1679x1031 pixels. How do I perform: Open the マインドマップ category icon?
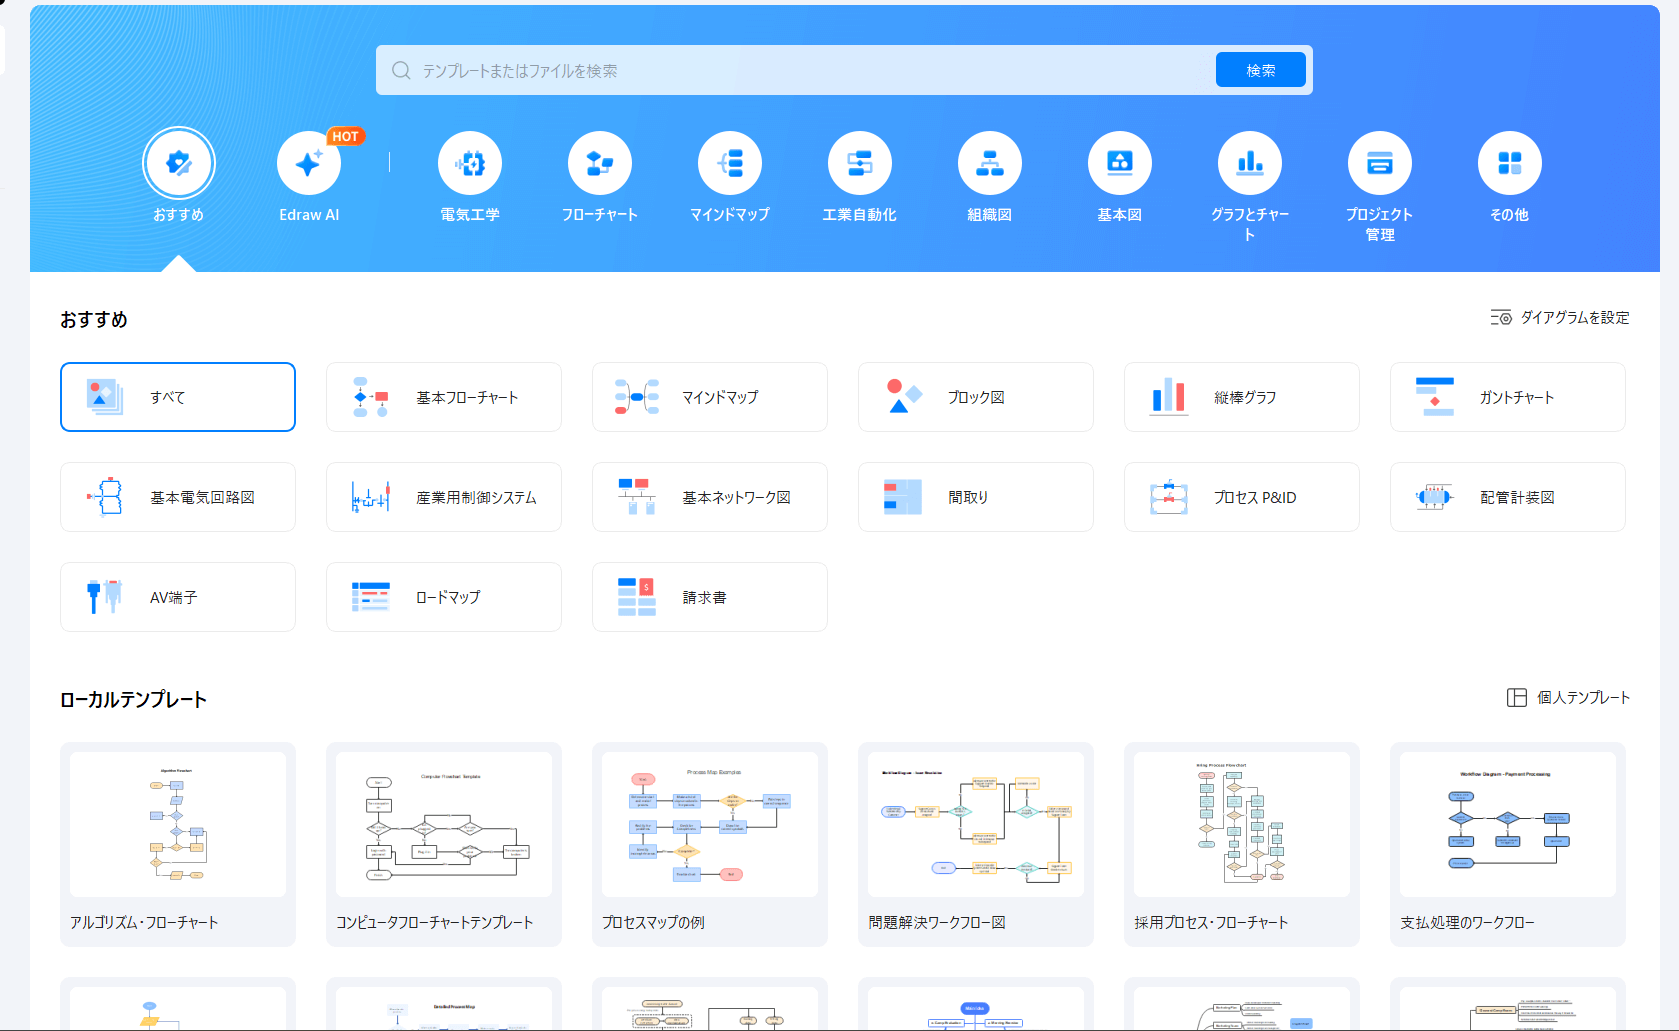730,163
